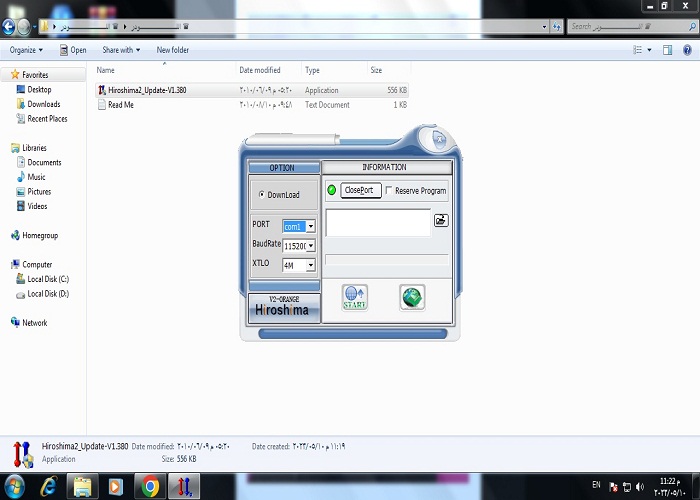Click the address bar refresh button

pyautogui.click(x=557, y=27)
